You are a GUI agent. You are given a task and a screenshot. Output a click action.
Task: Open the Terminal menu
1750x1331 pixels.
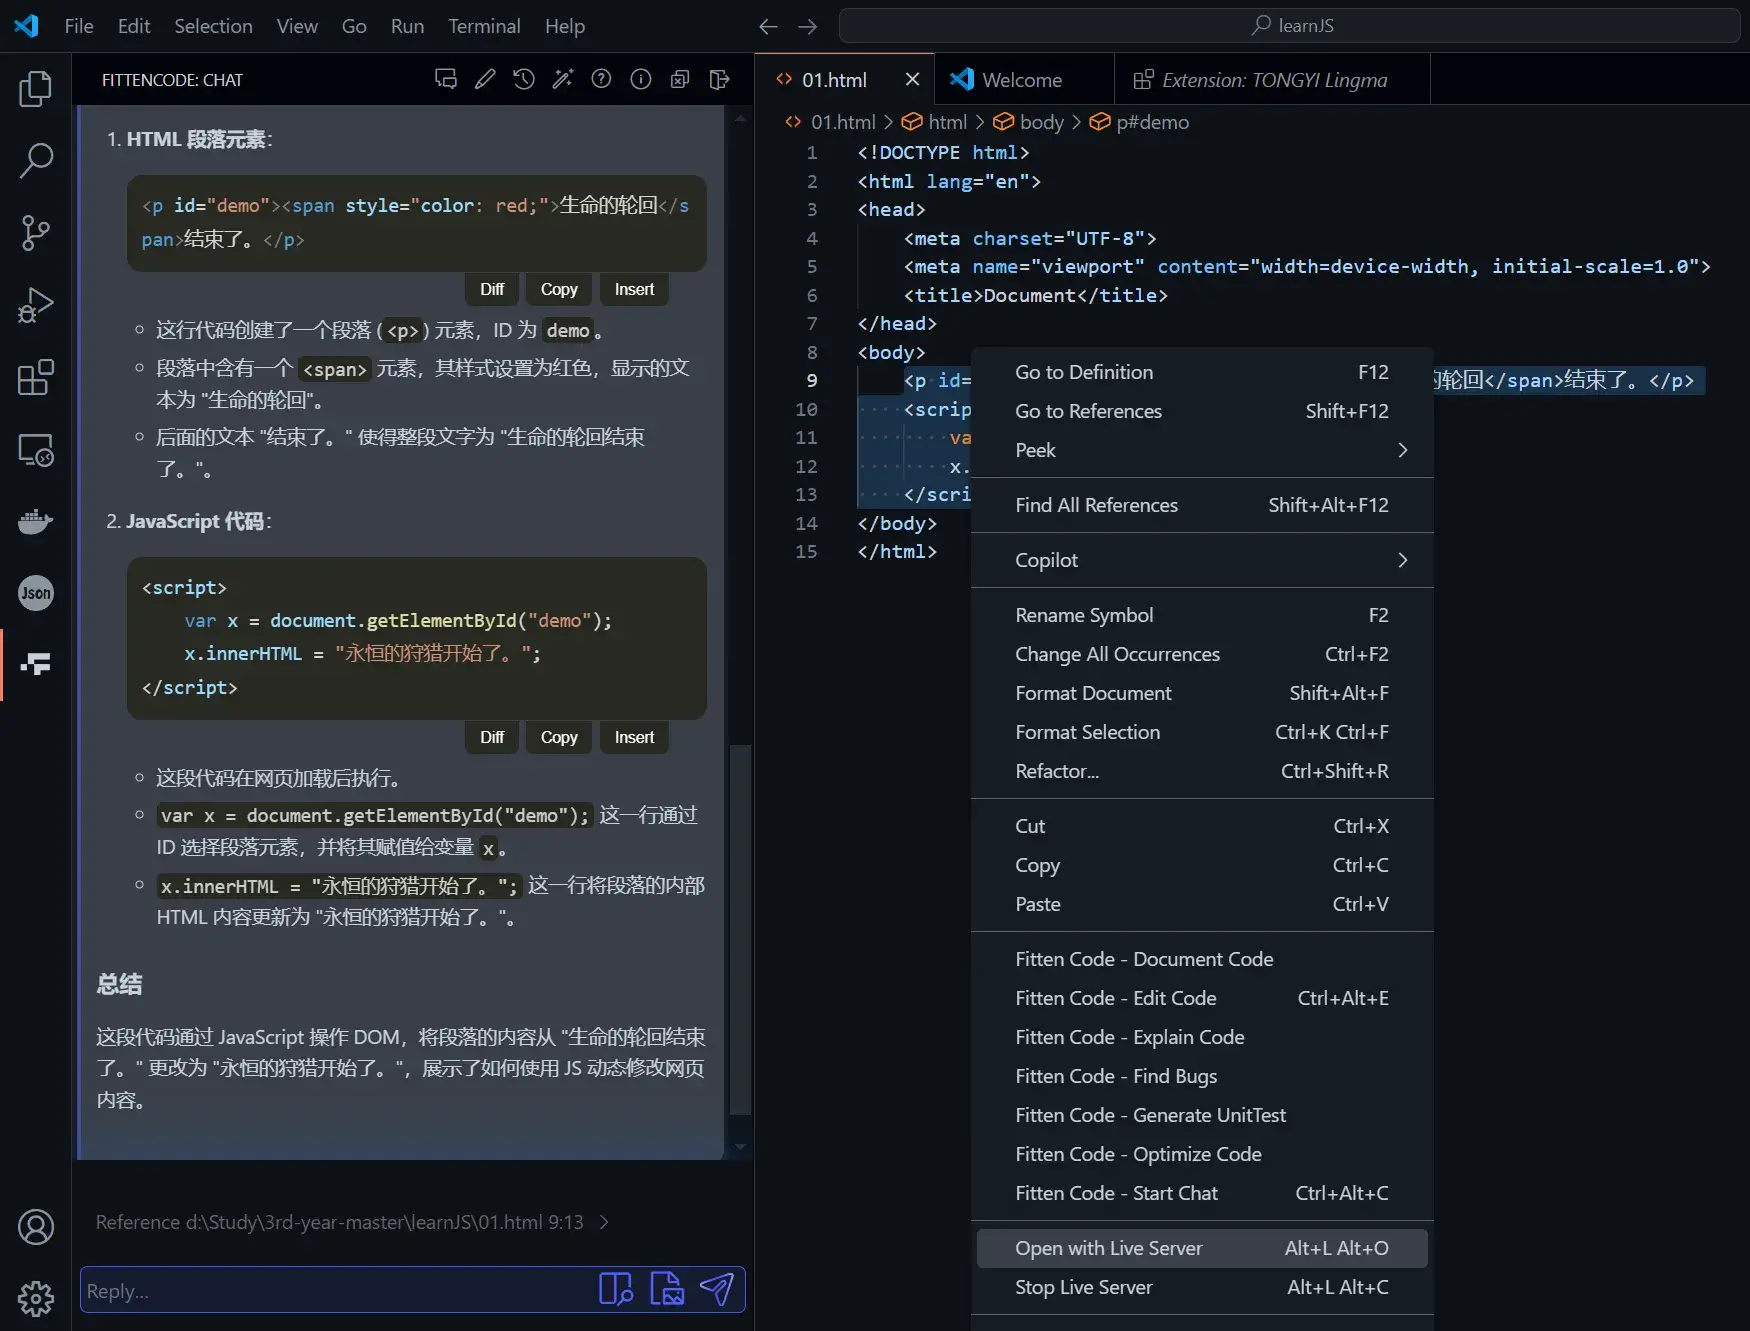484,26
